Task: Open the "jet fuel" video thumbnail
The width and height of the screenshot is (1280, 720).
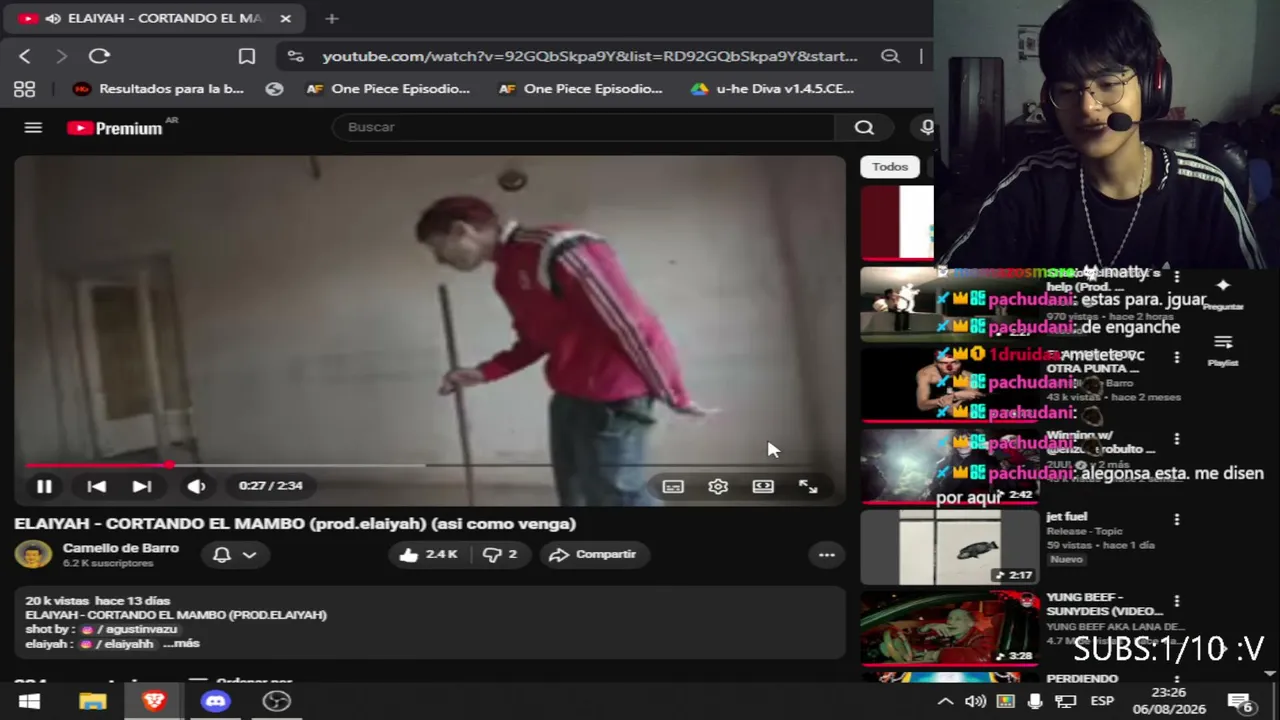Action: 950,547
